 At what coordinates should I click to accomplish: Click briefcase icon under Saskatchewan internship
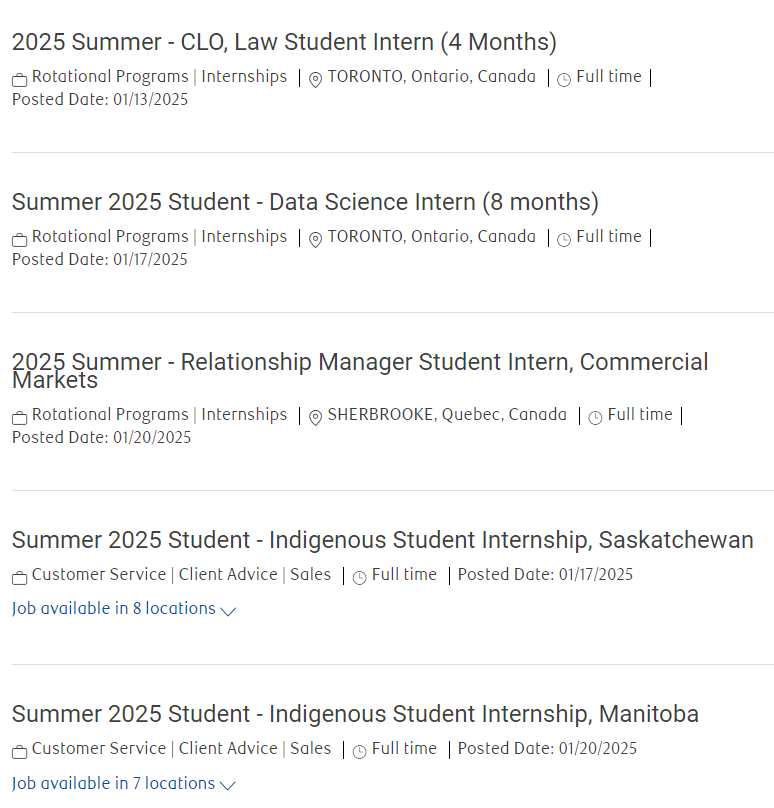[x=20, y=578]
